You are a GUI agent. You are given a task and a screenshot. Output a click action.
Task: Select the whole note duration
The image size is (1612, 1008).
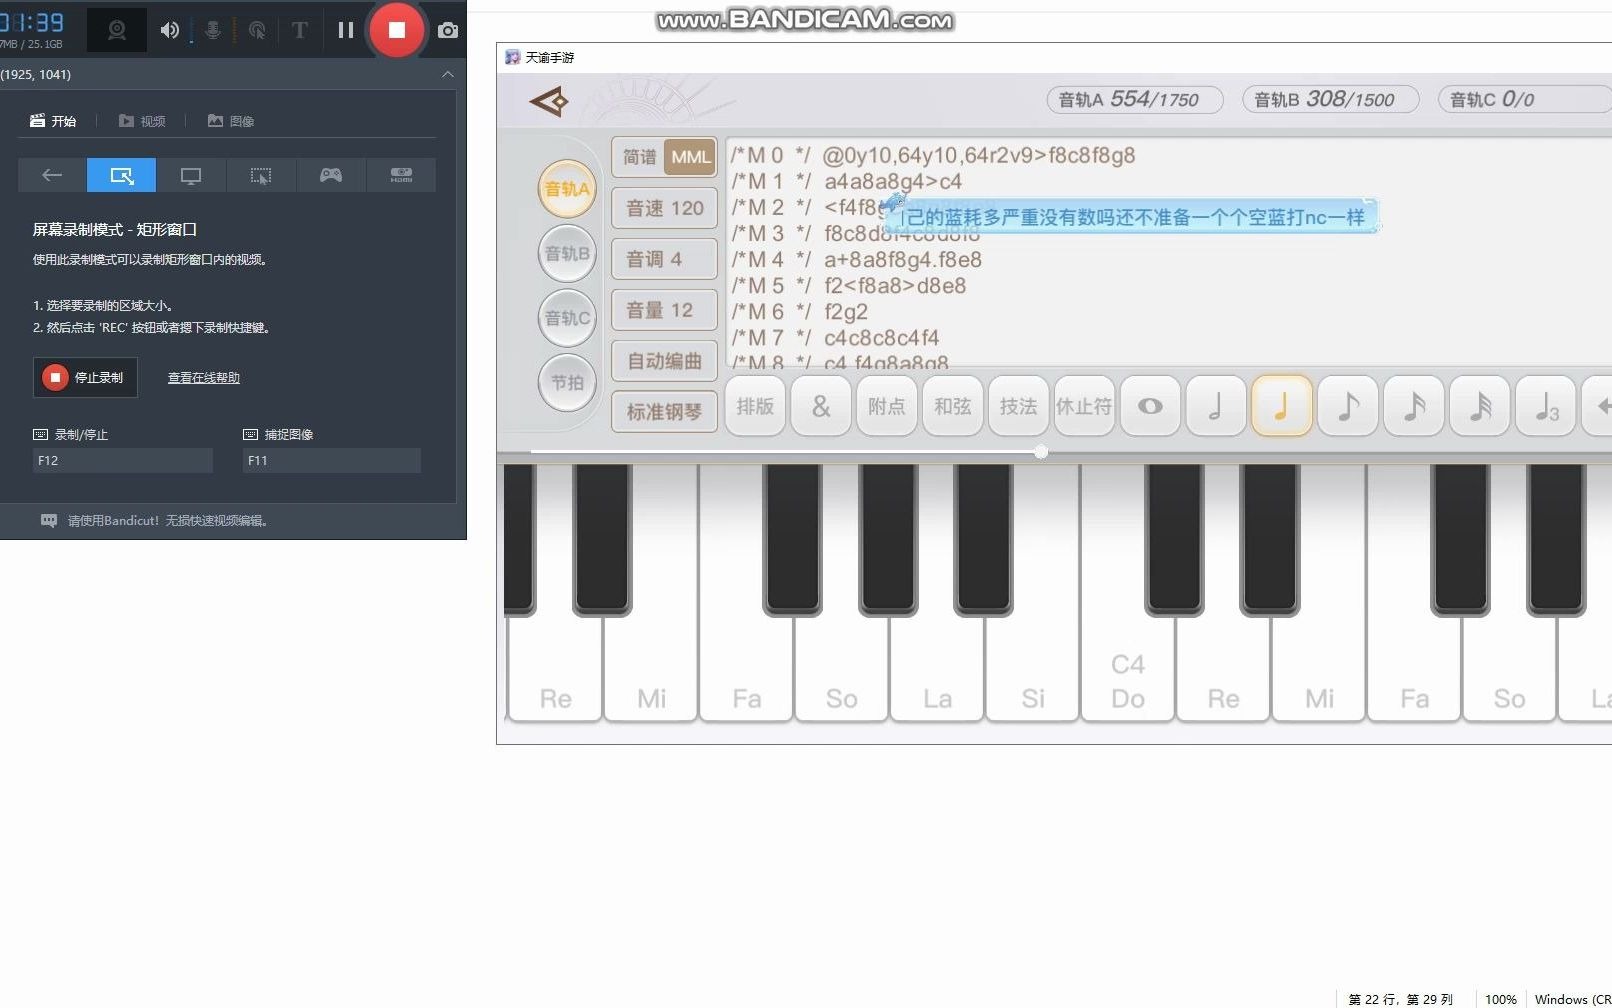point(1150,406)
